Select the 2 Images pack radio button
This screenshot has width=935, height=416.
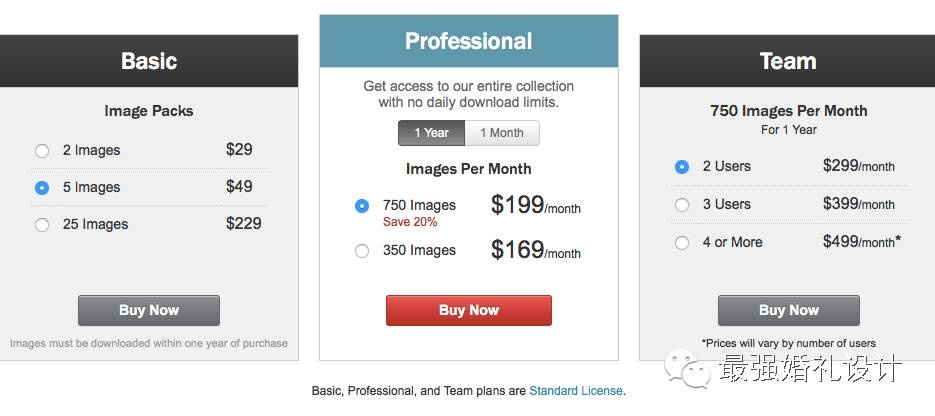coord(42,151)
